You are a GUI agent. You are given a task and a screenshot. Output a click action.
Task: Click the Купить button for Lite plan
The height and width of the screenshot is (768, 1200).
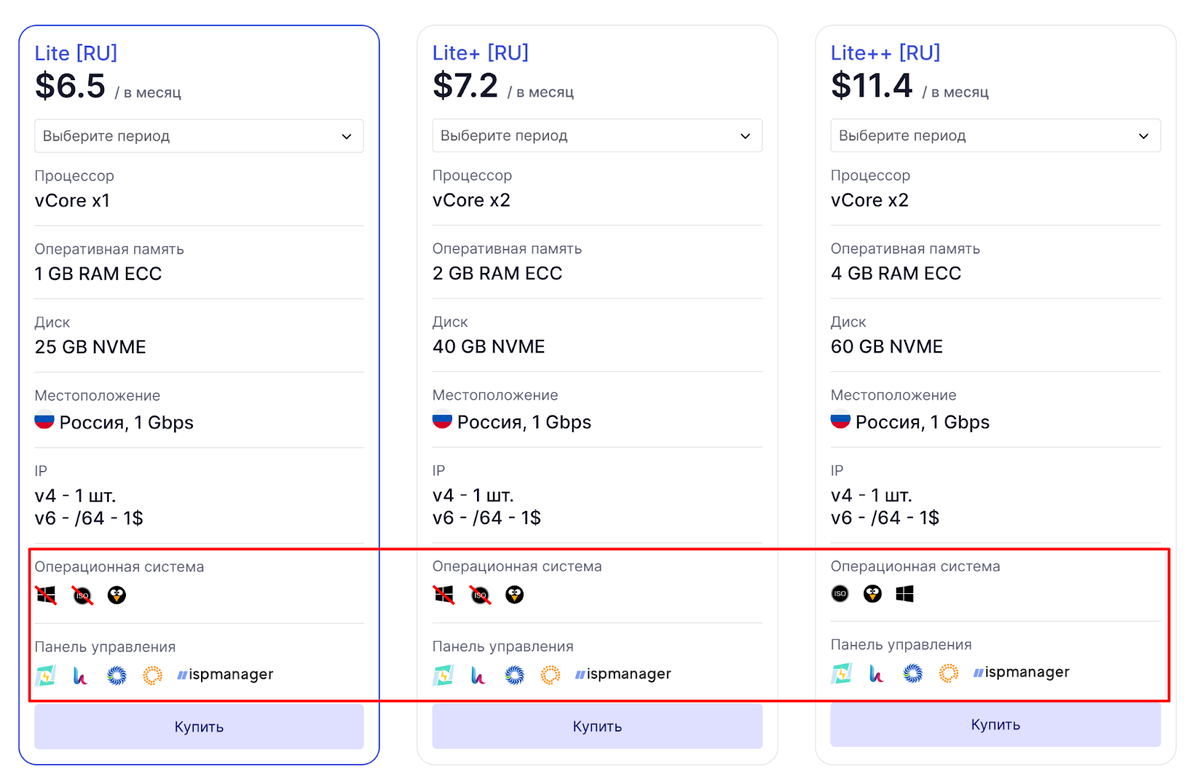[199, 727]
